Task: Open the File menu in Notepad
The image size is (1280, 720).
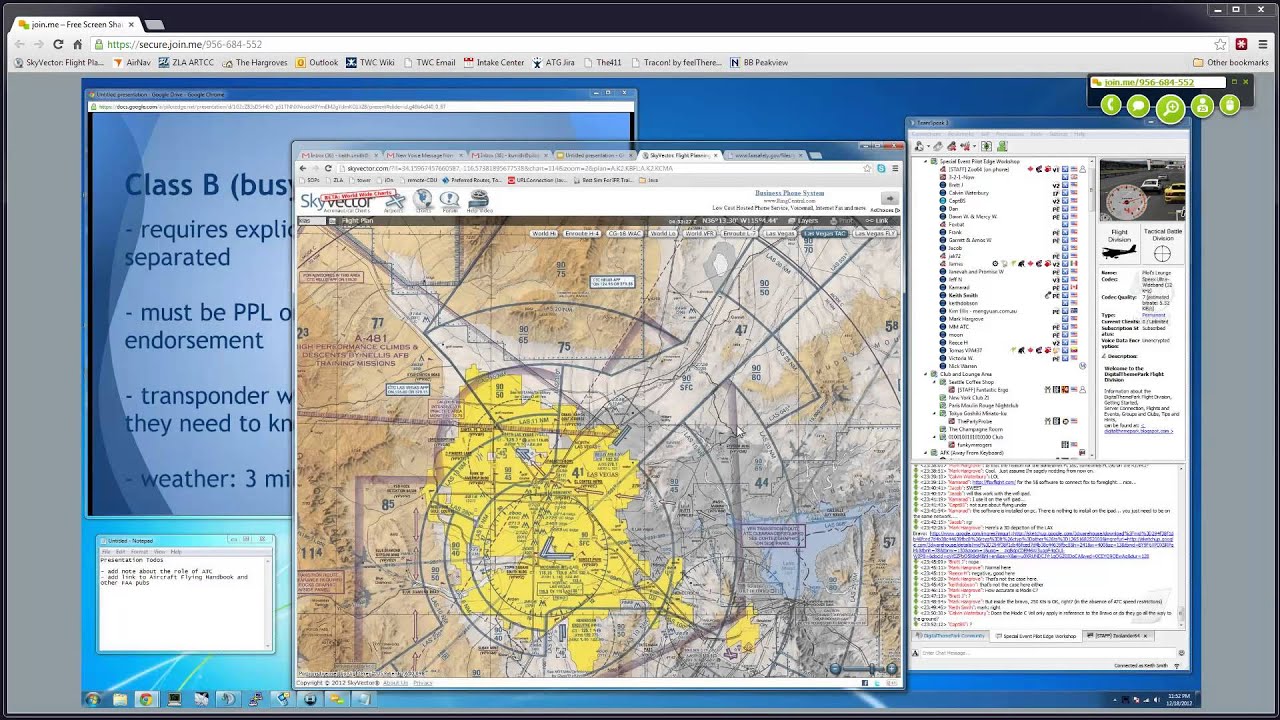Action: pyautogui.click(x=106, y=551)
